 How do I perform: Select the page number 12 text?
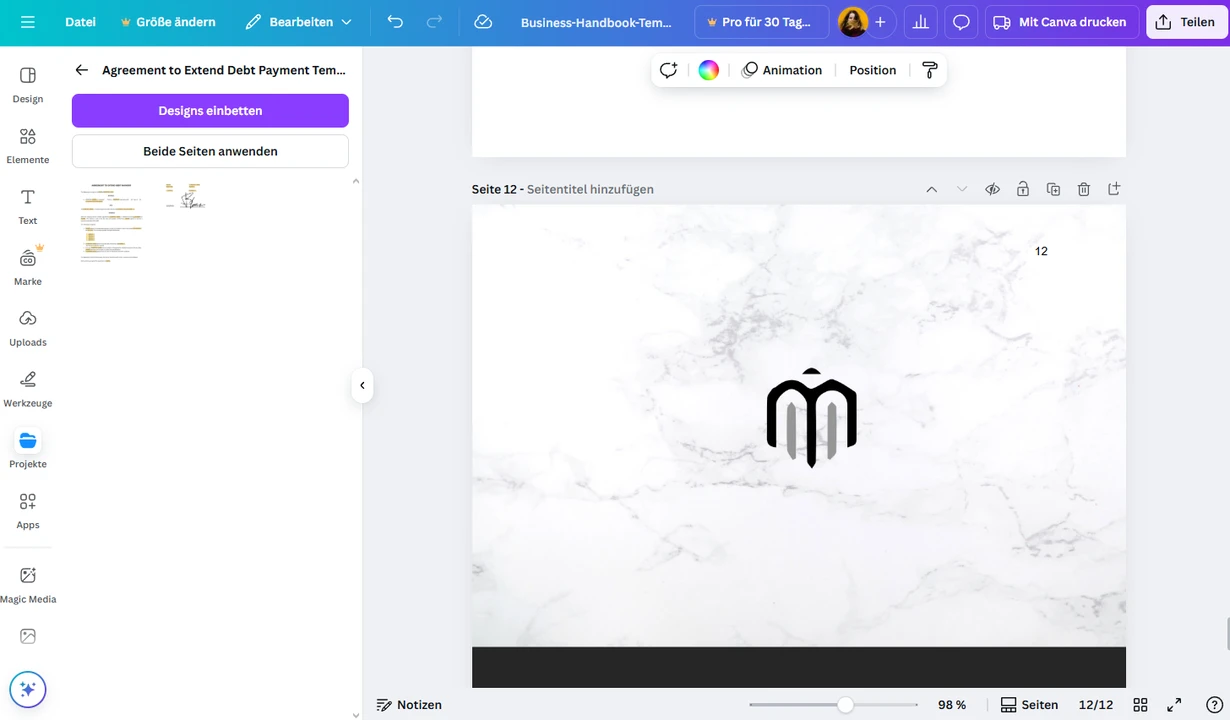tap(1041, 251)
